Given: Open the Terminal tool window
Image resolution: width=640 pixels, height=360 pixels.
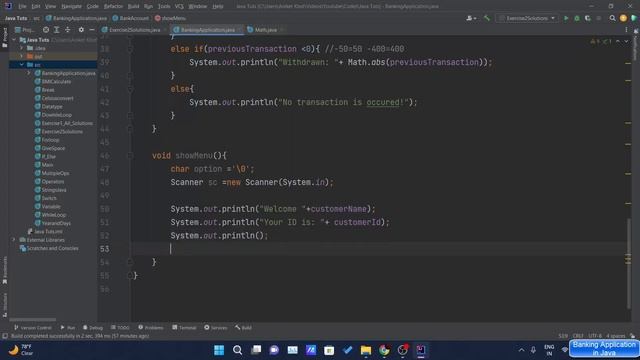Looking at the screenshot, I should (184, 327).
